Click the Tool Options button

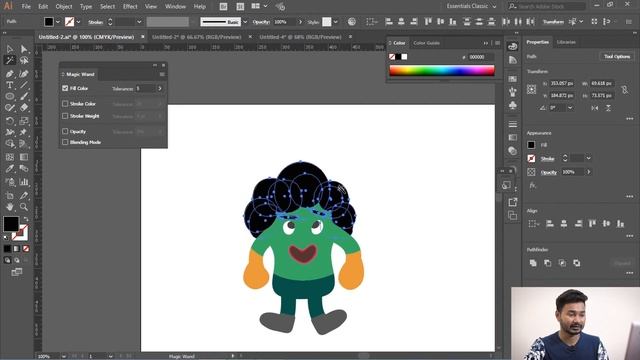[x=617, y=56]
